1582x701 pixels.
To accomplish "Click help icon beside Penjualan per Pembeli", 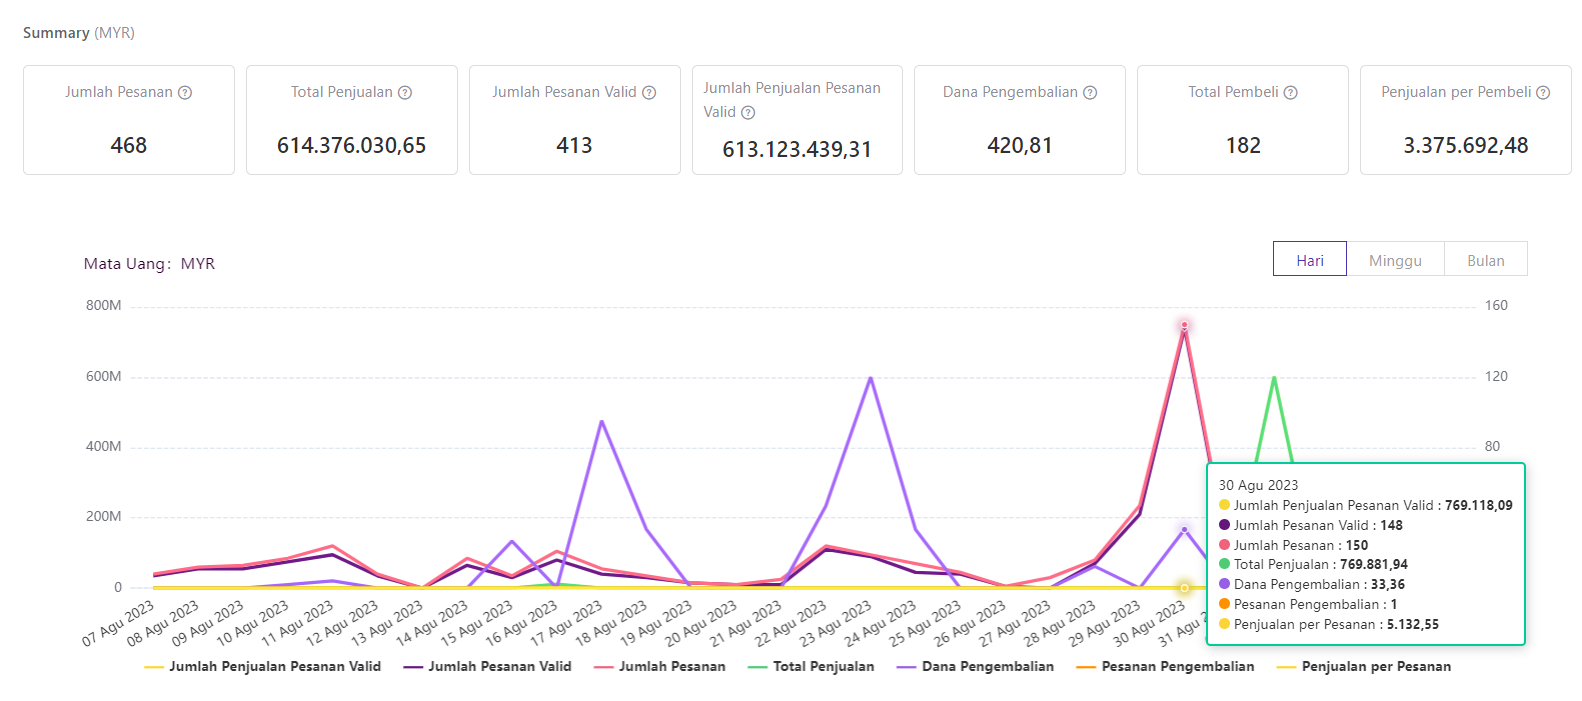I will (1543, 93).
